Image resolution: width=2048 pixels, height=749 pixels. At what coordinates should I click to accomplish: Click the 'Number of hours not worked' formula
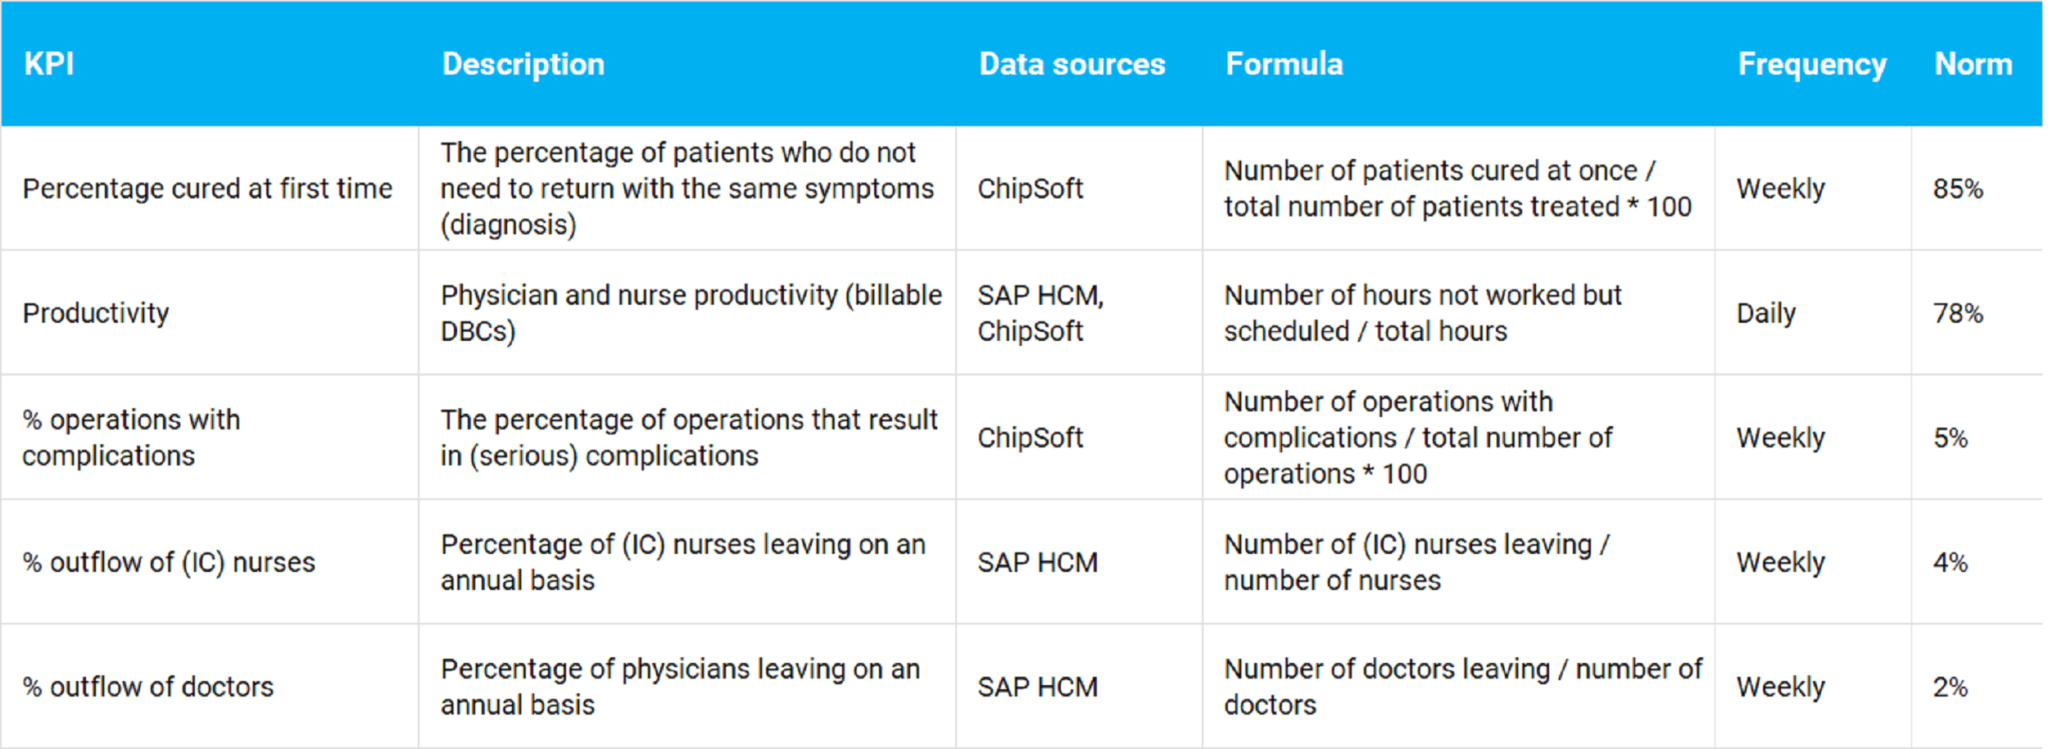click(x=1422, y=313)
